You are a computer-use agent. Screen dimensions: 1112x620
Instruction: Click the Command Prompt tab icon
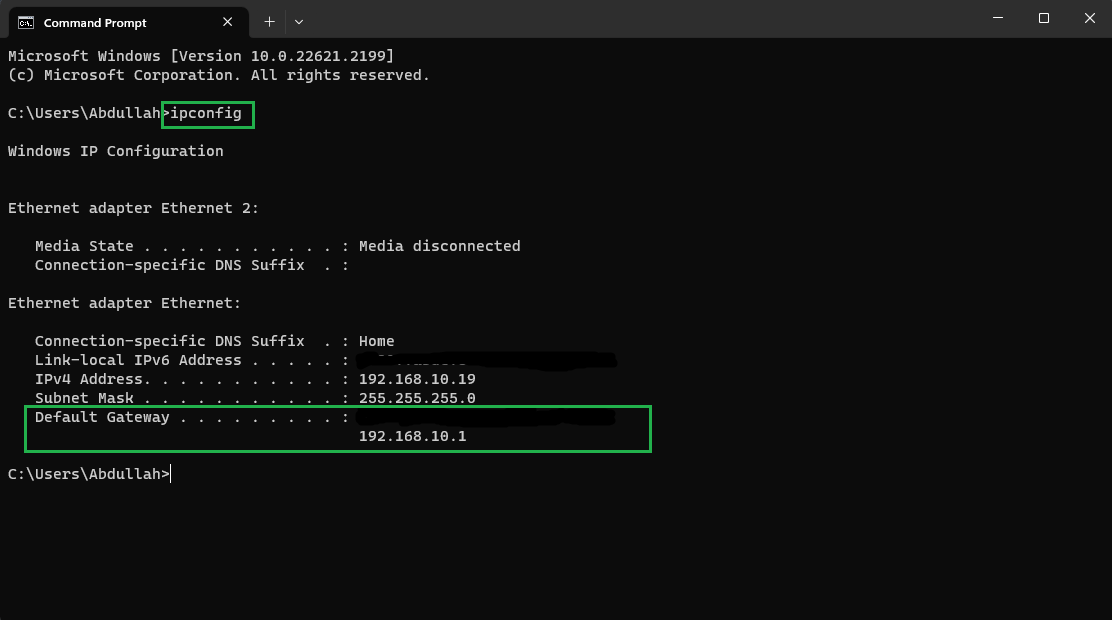pyautogui.click(x=26, y=22)
